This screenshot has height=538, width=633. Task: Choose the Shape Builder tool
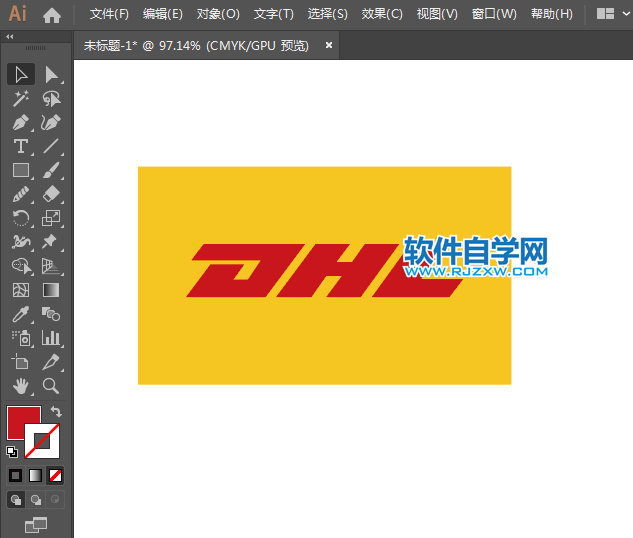[21, 266]
